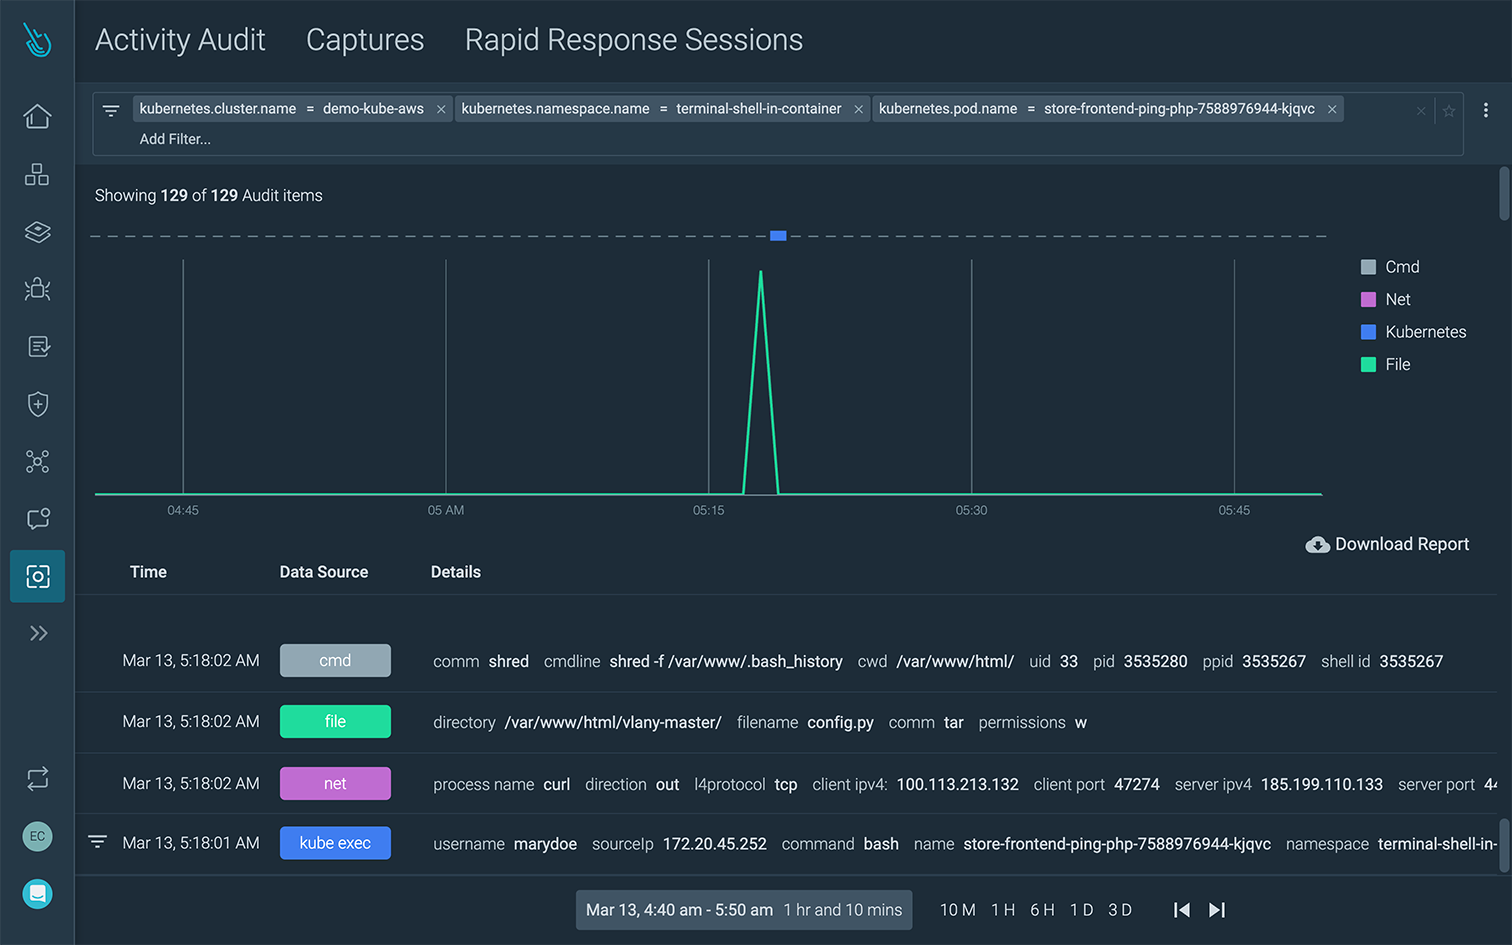Click filename config.py value
Screen dimensions: 1512x945
(x=840, y=722)
